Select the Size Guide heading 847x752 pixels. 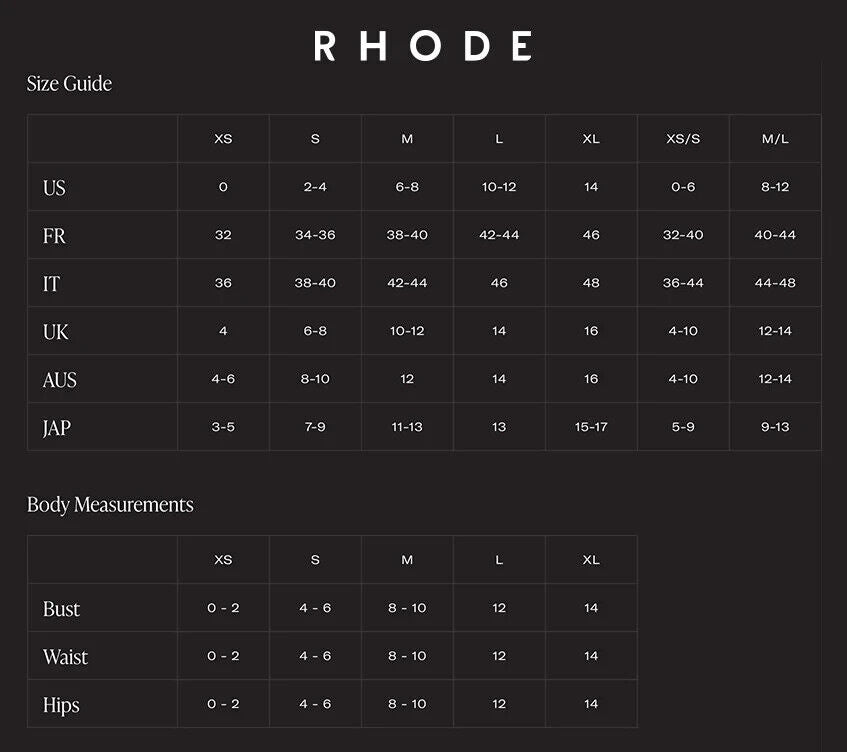[69, 84]
